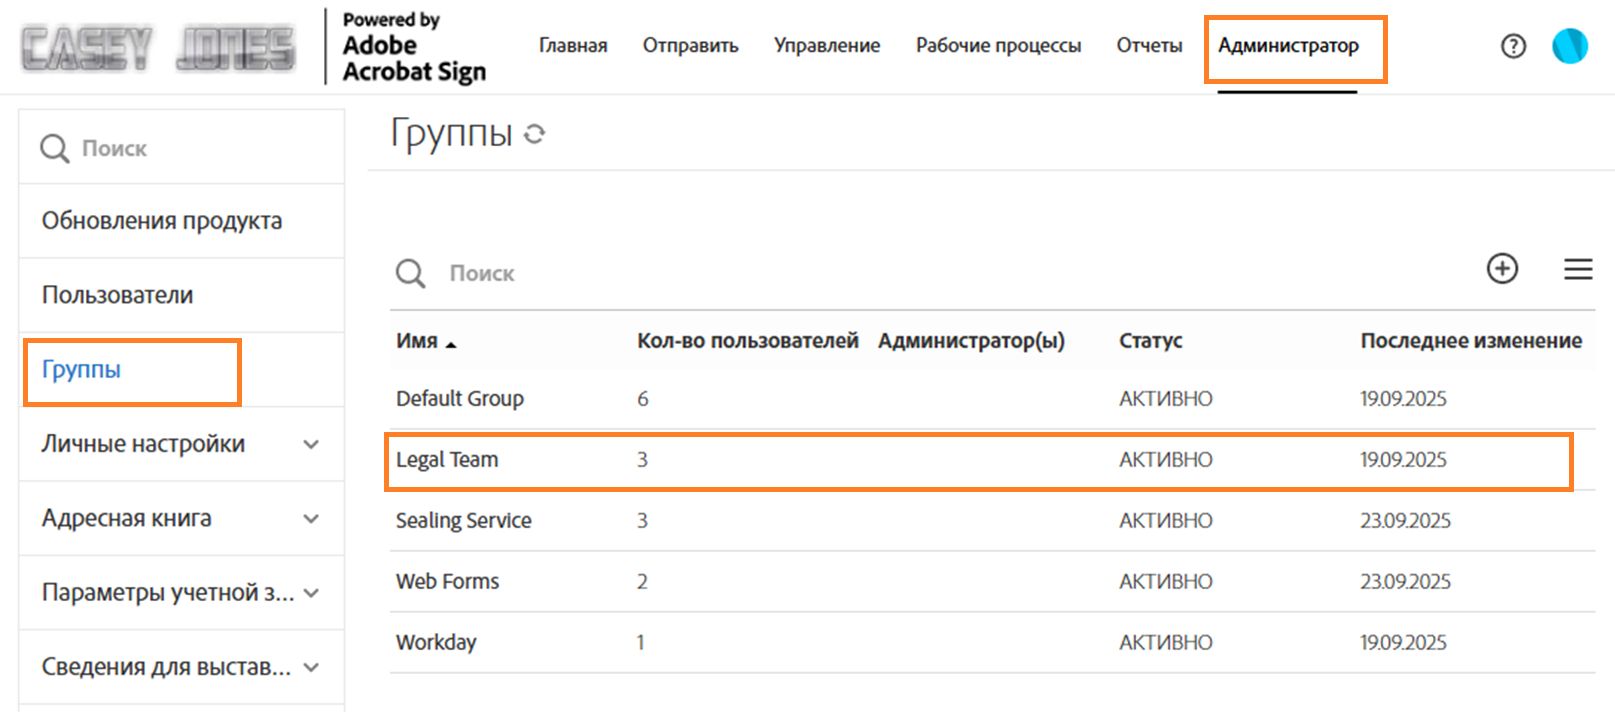
Task: Sort groups by Имя column
Action: 417,341
